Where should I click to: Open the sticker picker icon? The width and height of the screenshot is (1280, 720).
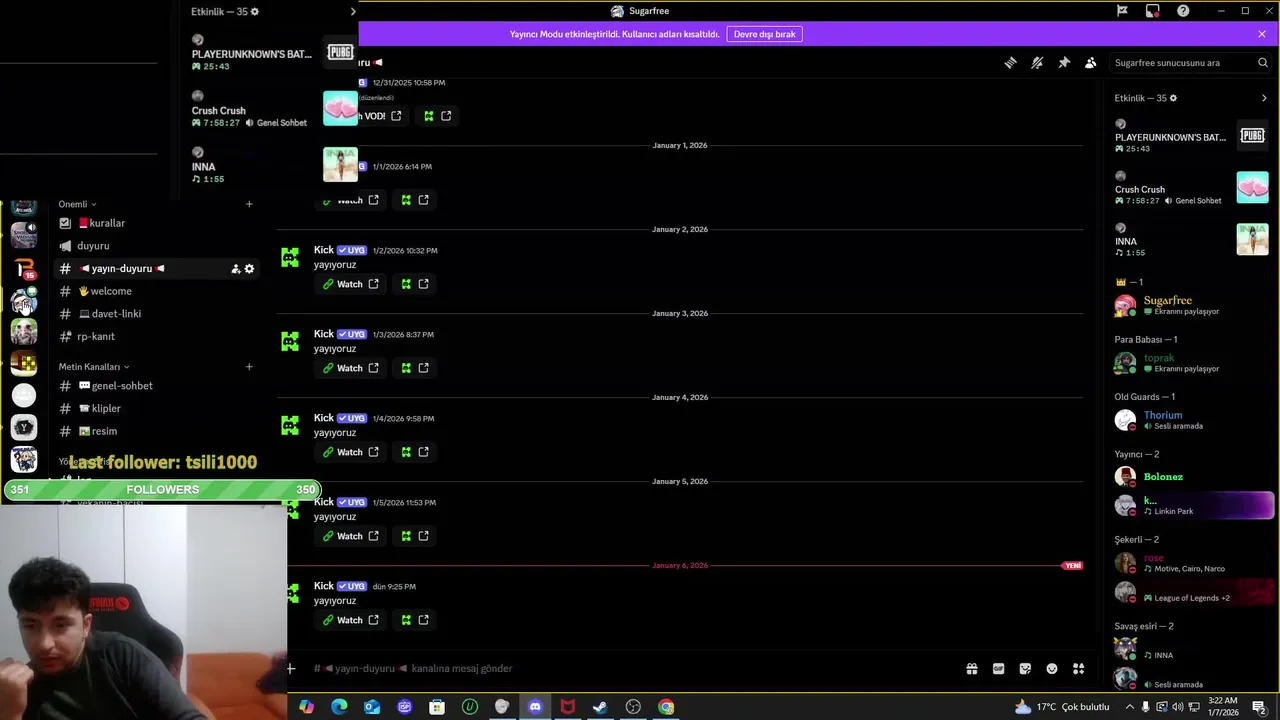1025,669
